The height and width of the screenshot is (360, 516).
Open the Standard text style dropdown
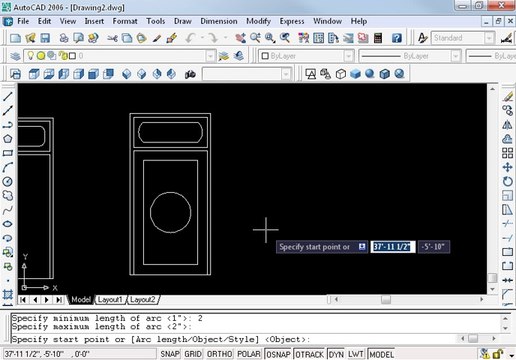489,38
